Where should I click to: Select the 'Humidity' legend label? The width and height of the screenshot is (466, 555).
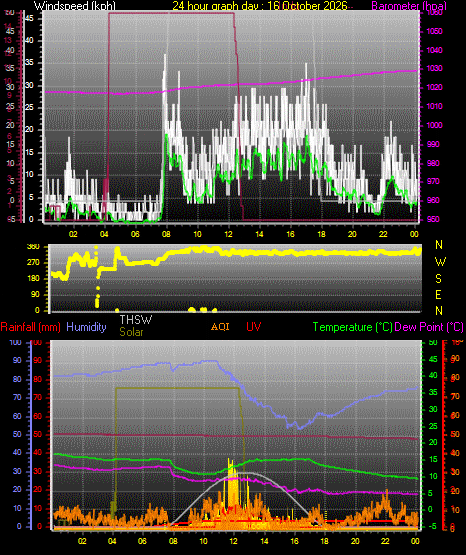pos(86,327)
